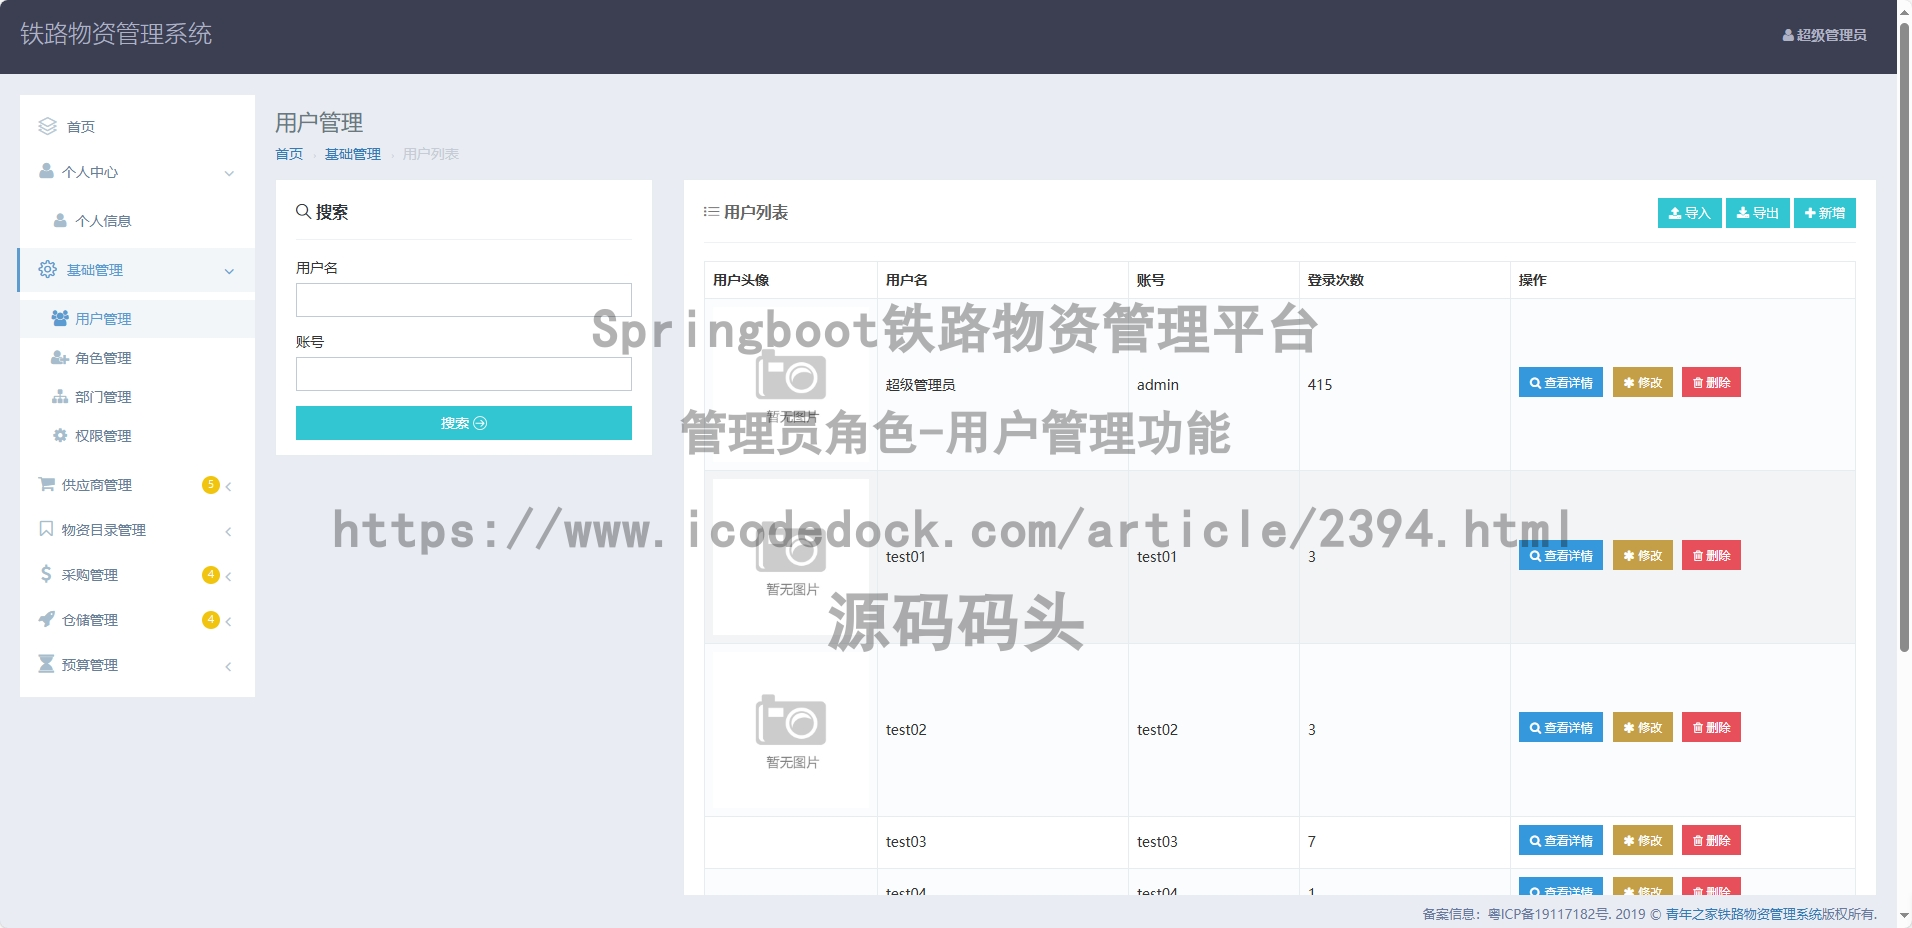
Task: Click the 供应商管理 shopping cart icon
Action: pyautogui.click(x=46, y=484)
